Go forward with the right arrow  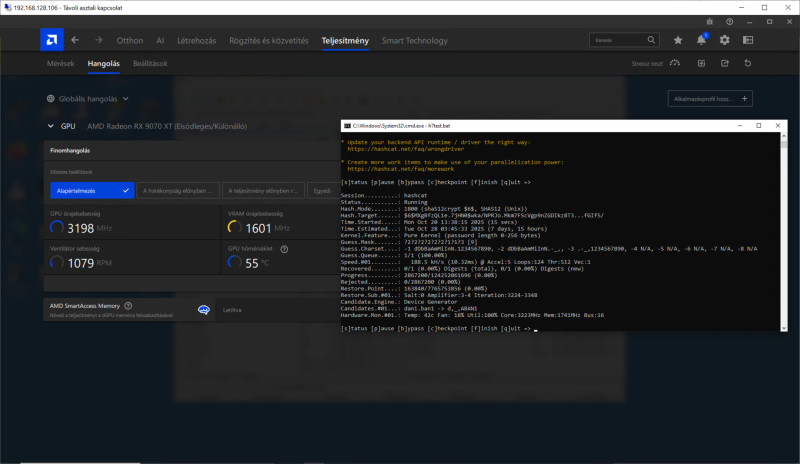pos(98,40)
